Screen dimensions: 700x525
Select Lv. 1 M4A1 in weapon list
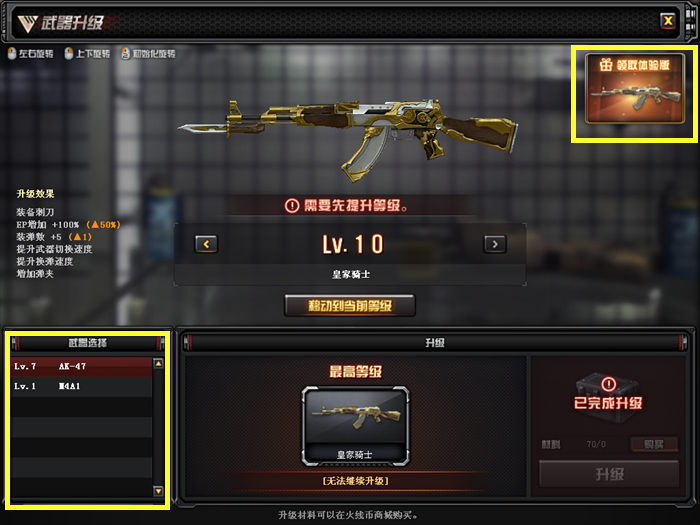pyautogui.click(x=82, y=387)
